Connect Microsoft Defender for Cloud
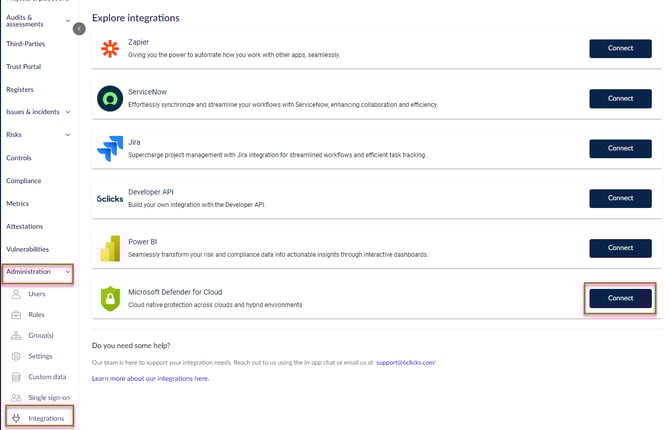 click(x=620, y=298)
